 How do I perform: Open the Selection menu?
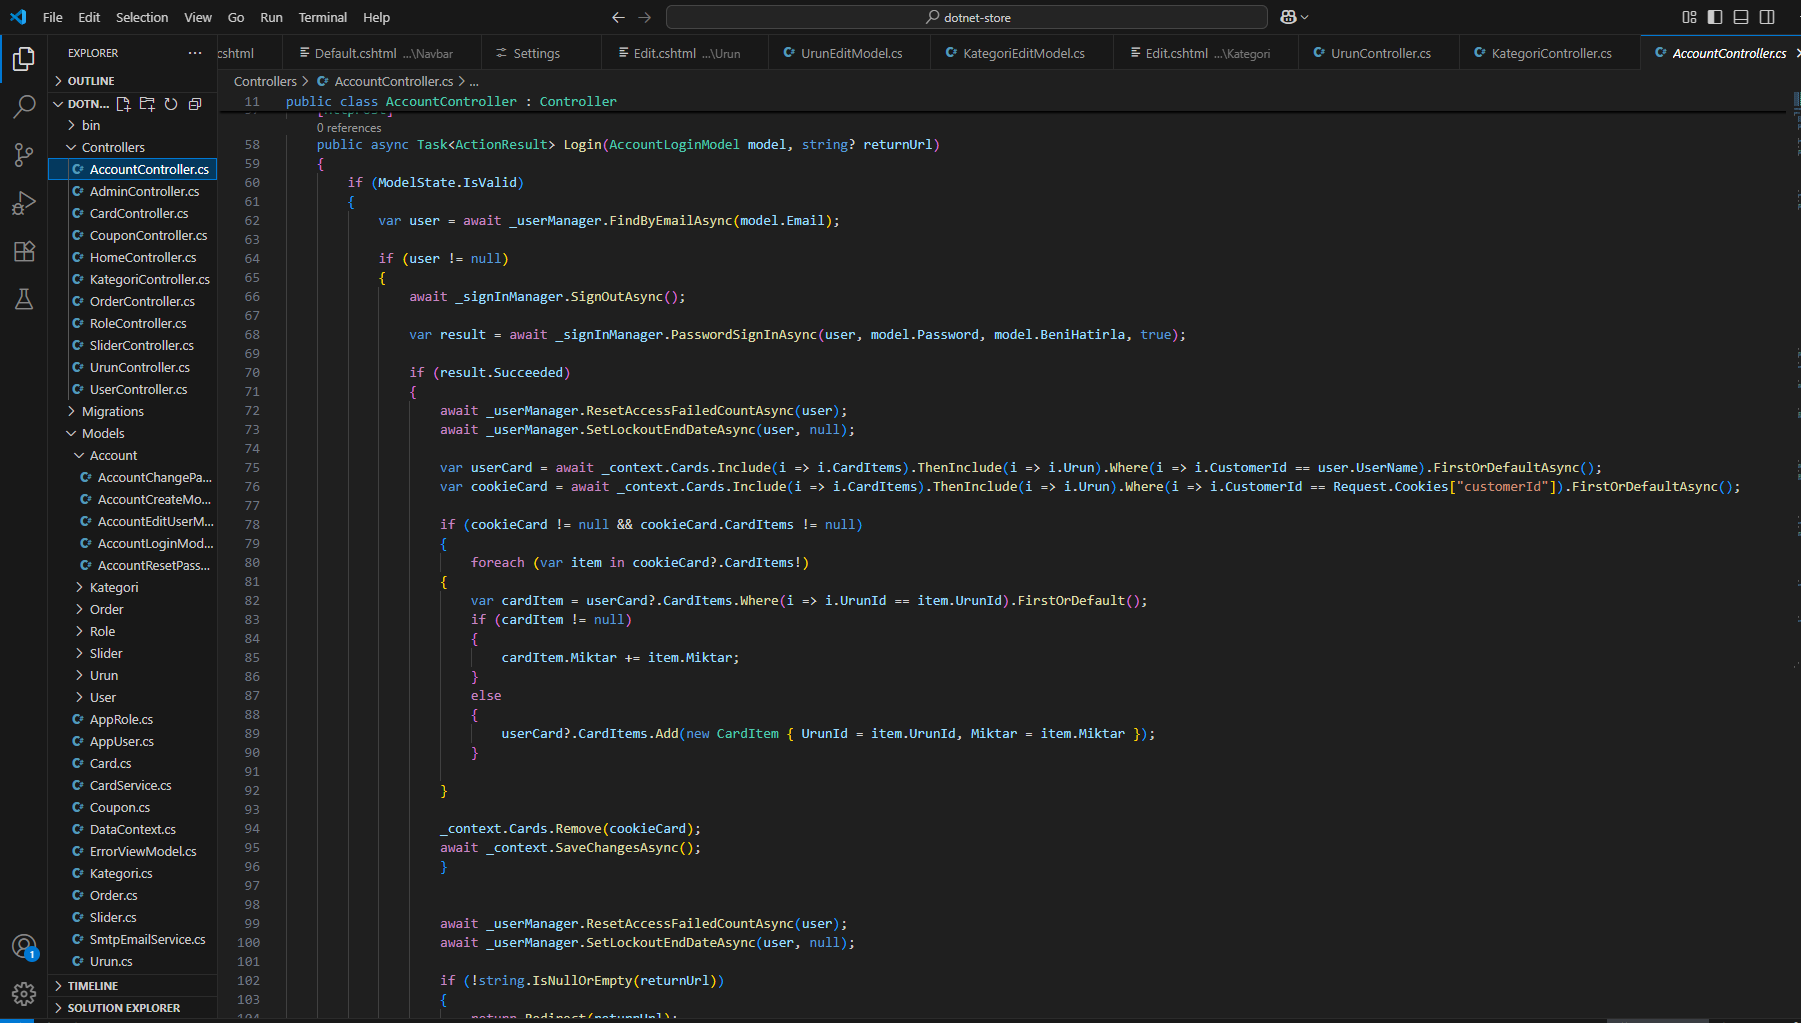[142, 17]
